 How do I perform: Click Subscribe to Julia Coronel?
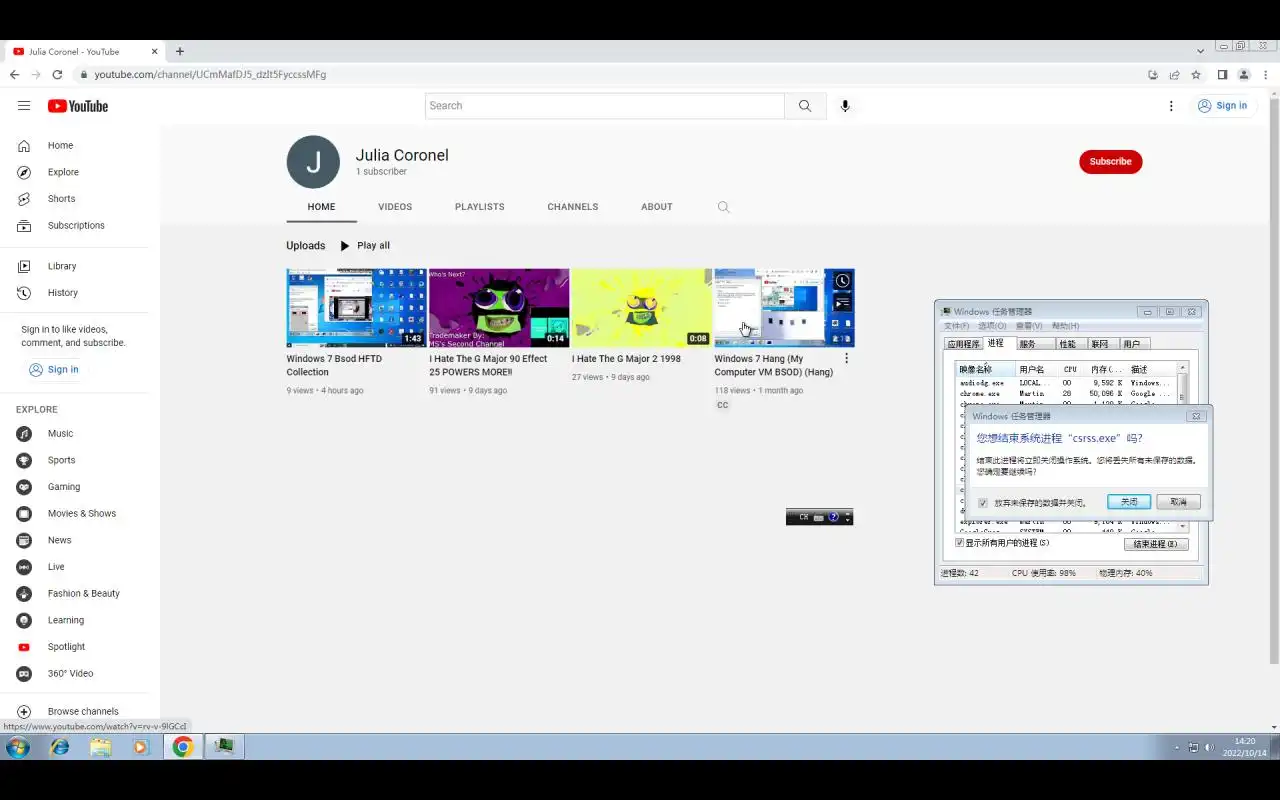[x=1110, y=162]
